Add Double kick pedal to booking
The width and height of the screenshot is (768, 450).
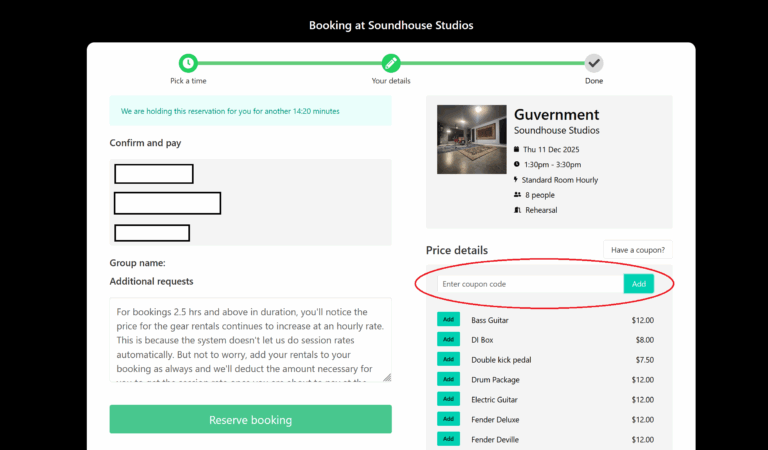coord(448,359)
